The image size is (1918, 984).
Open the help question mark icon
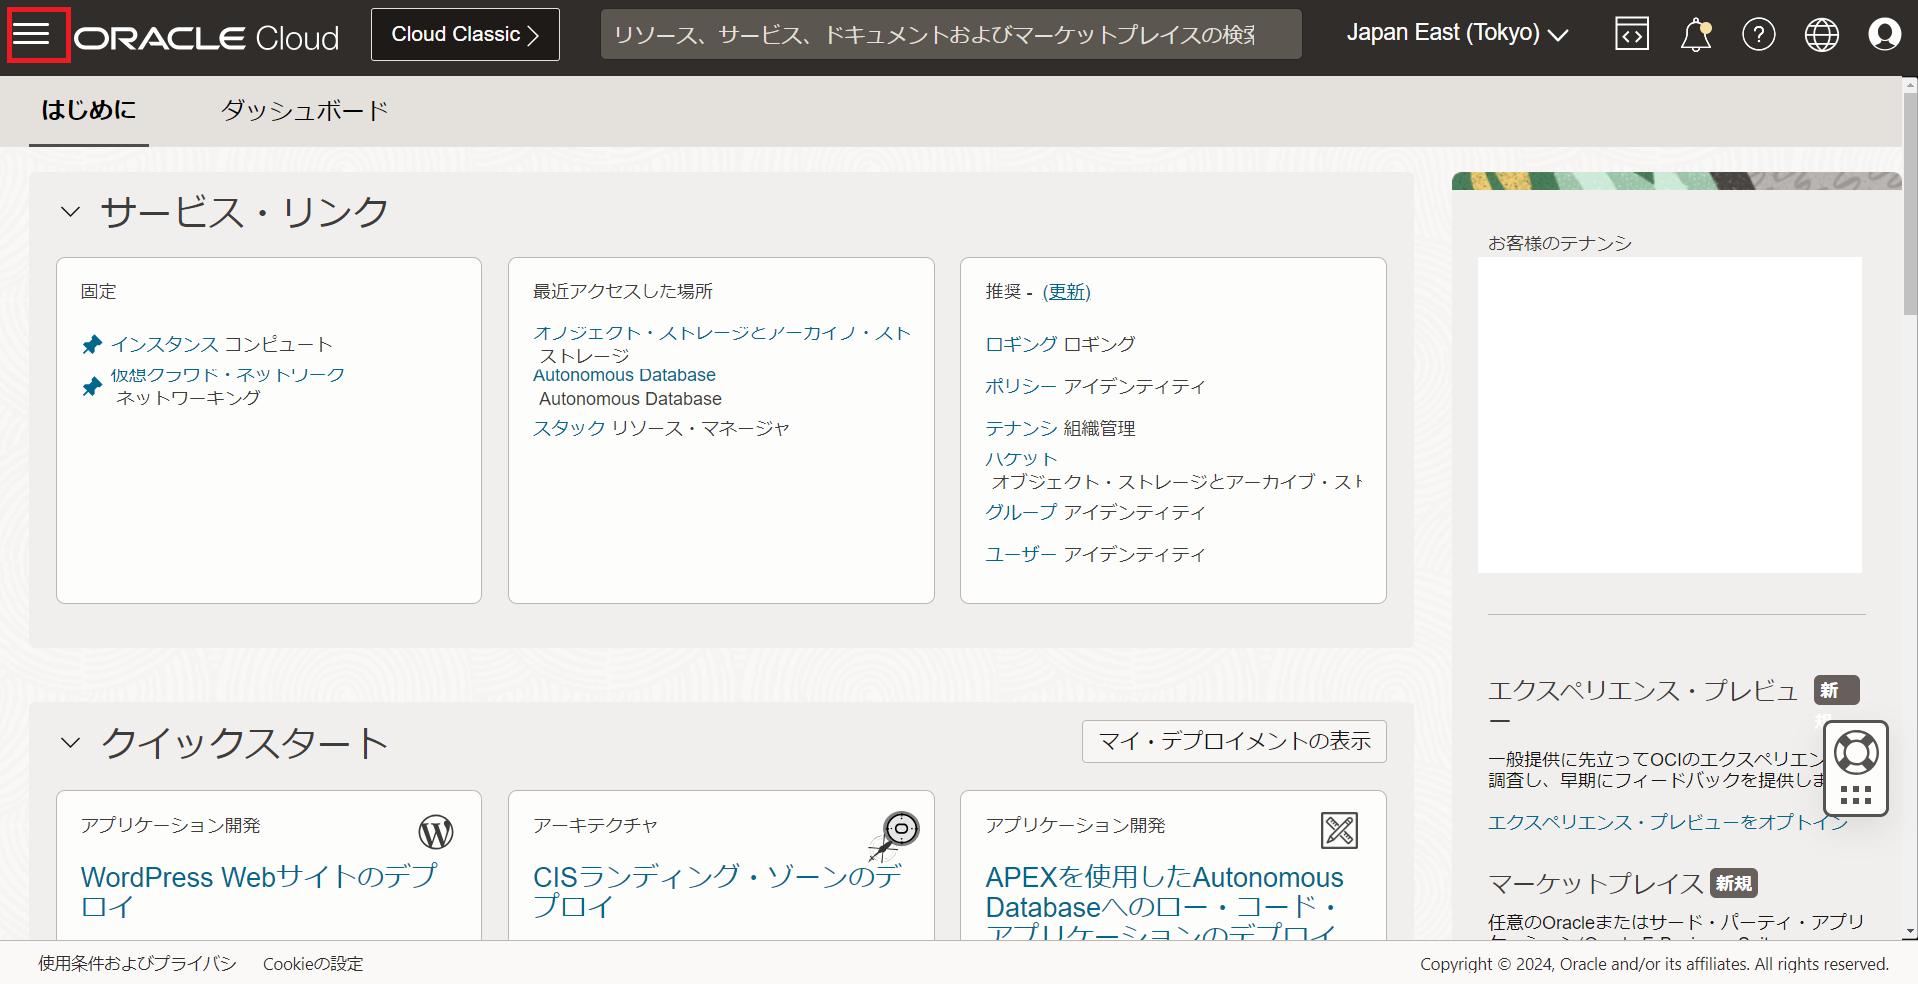[1758, 33]
